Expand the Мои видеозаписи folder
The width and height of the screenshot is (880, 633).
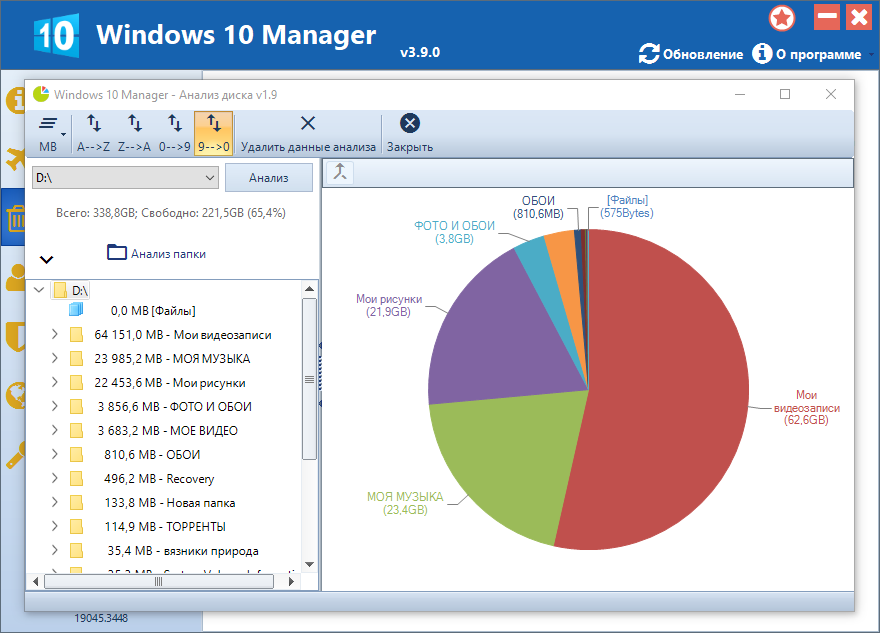click(x=54, y=334)
